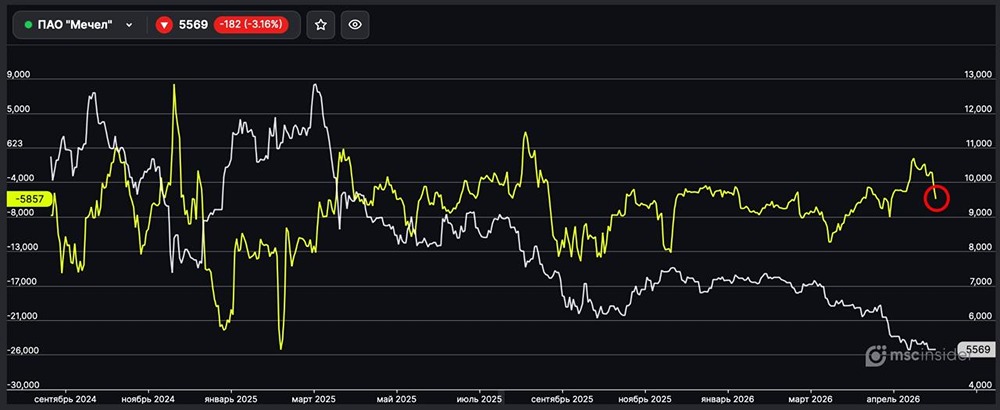This screenshot has width=1000, height=410.
Task: Click the -182 (-3.16%) change badge
Action: 251,25
